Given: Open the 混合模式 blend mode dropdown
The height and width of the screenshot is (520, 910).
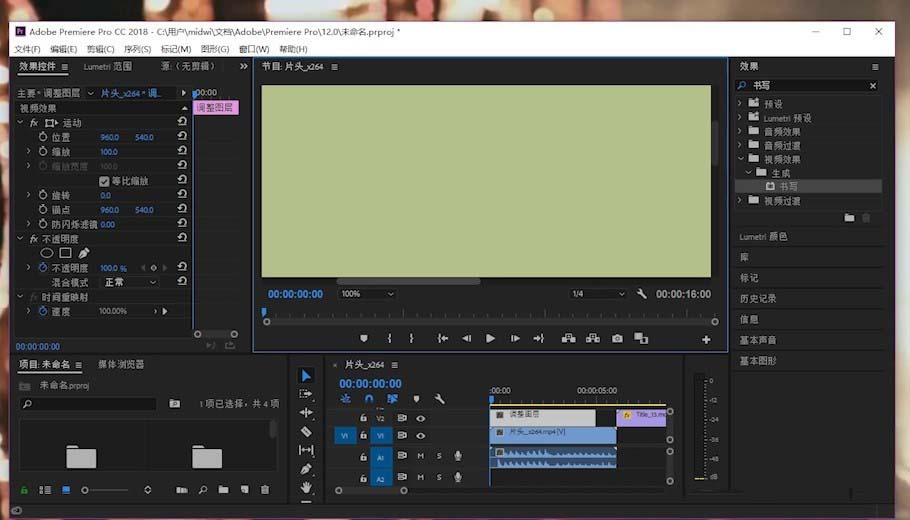Looking at the screenshot, I should click(130, 283).
